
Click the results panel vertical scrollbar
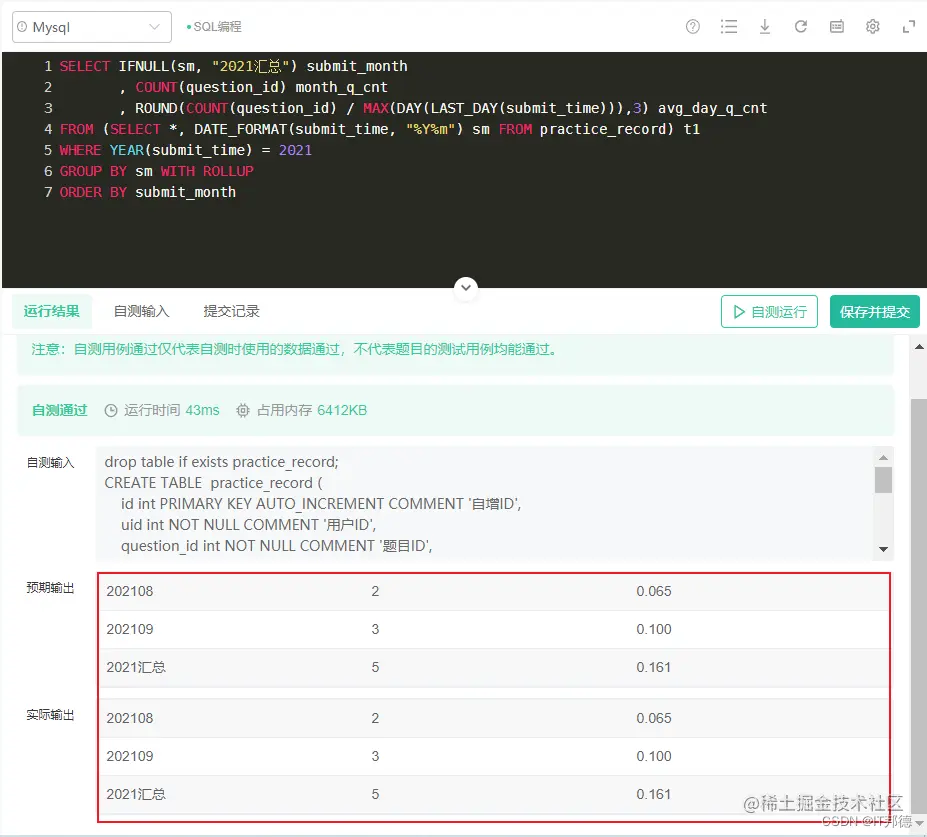point(919,606)
